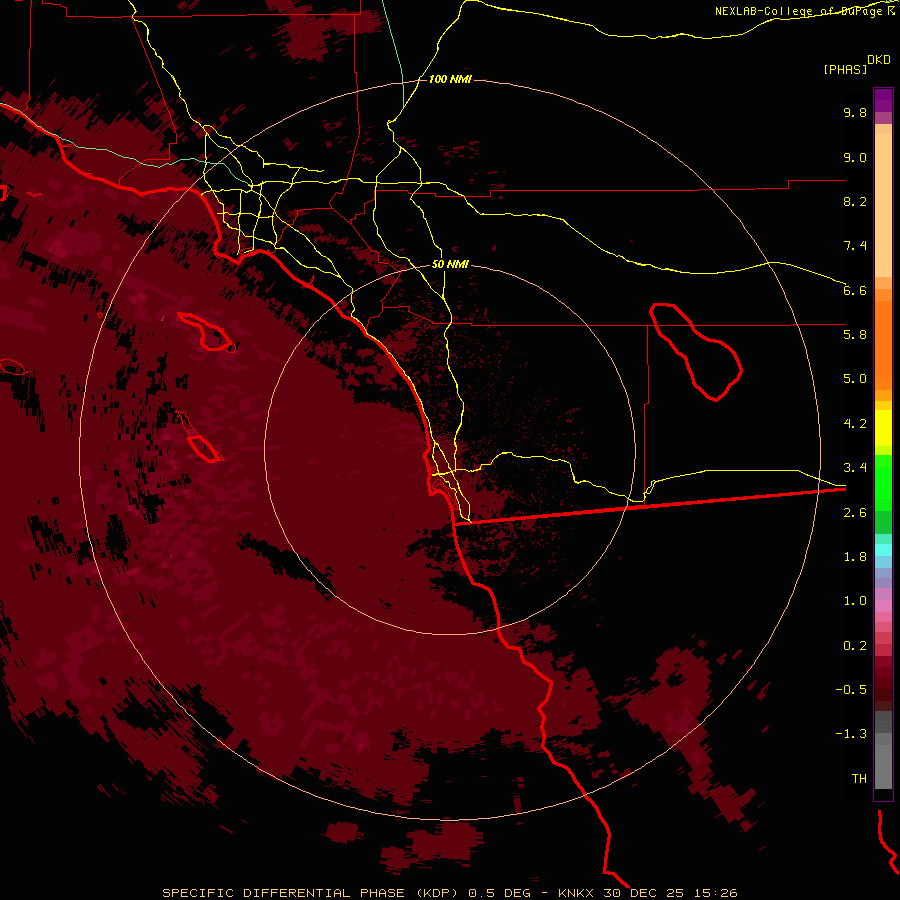This screenshot has height=900, width=900.
Task: Pick the pink segment of the color bar
Action: coord(883,606)
